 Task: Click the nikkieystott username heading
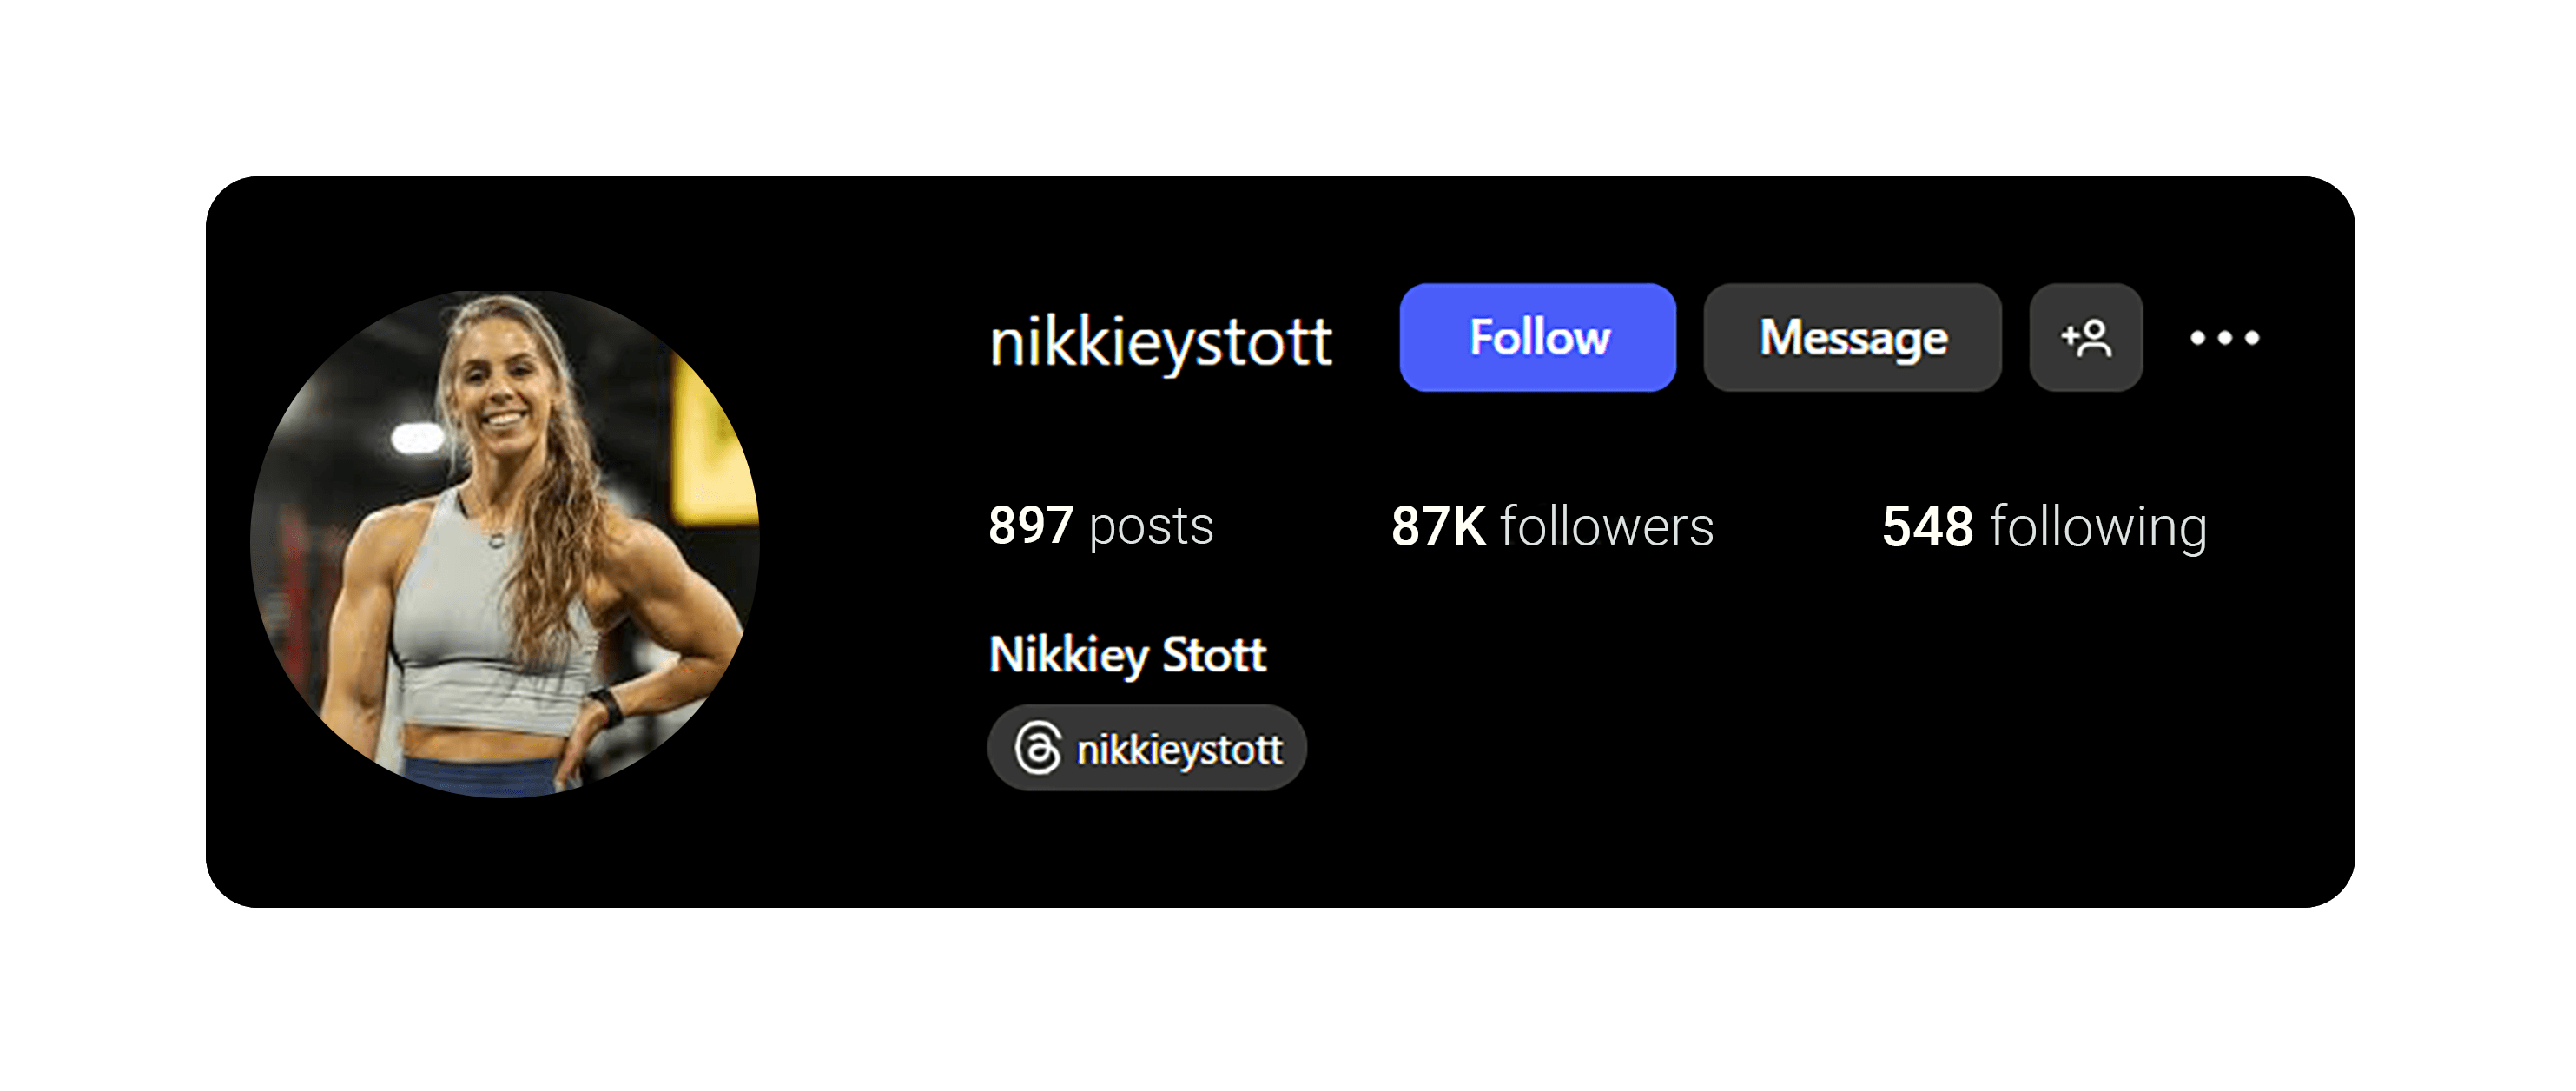pyautogui.click(x=1160, y=341)
